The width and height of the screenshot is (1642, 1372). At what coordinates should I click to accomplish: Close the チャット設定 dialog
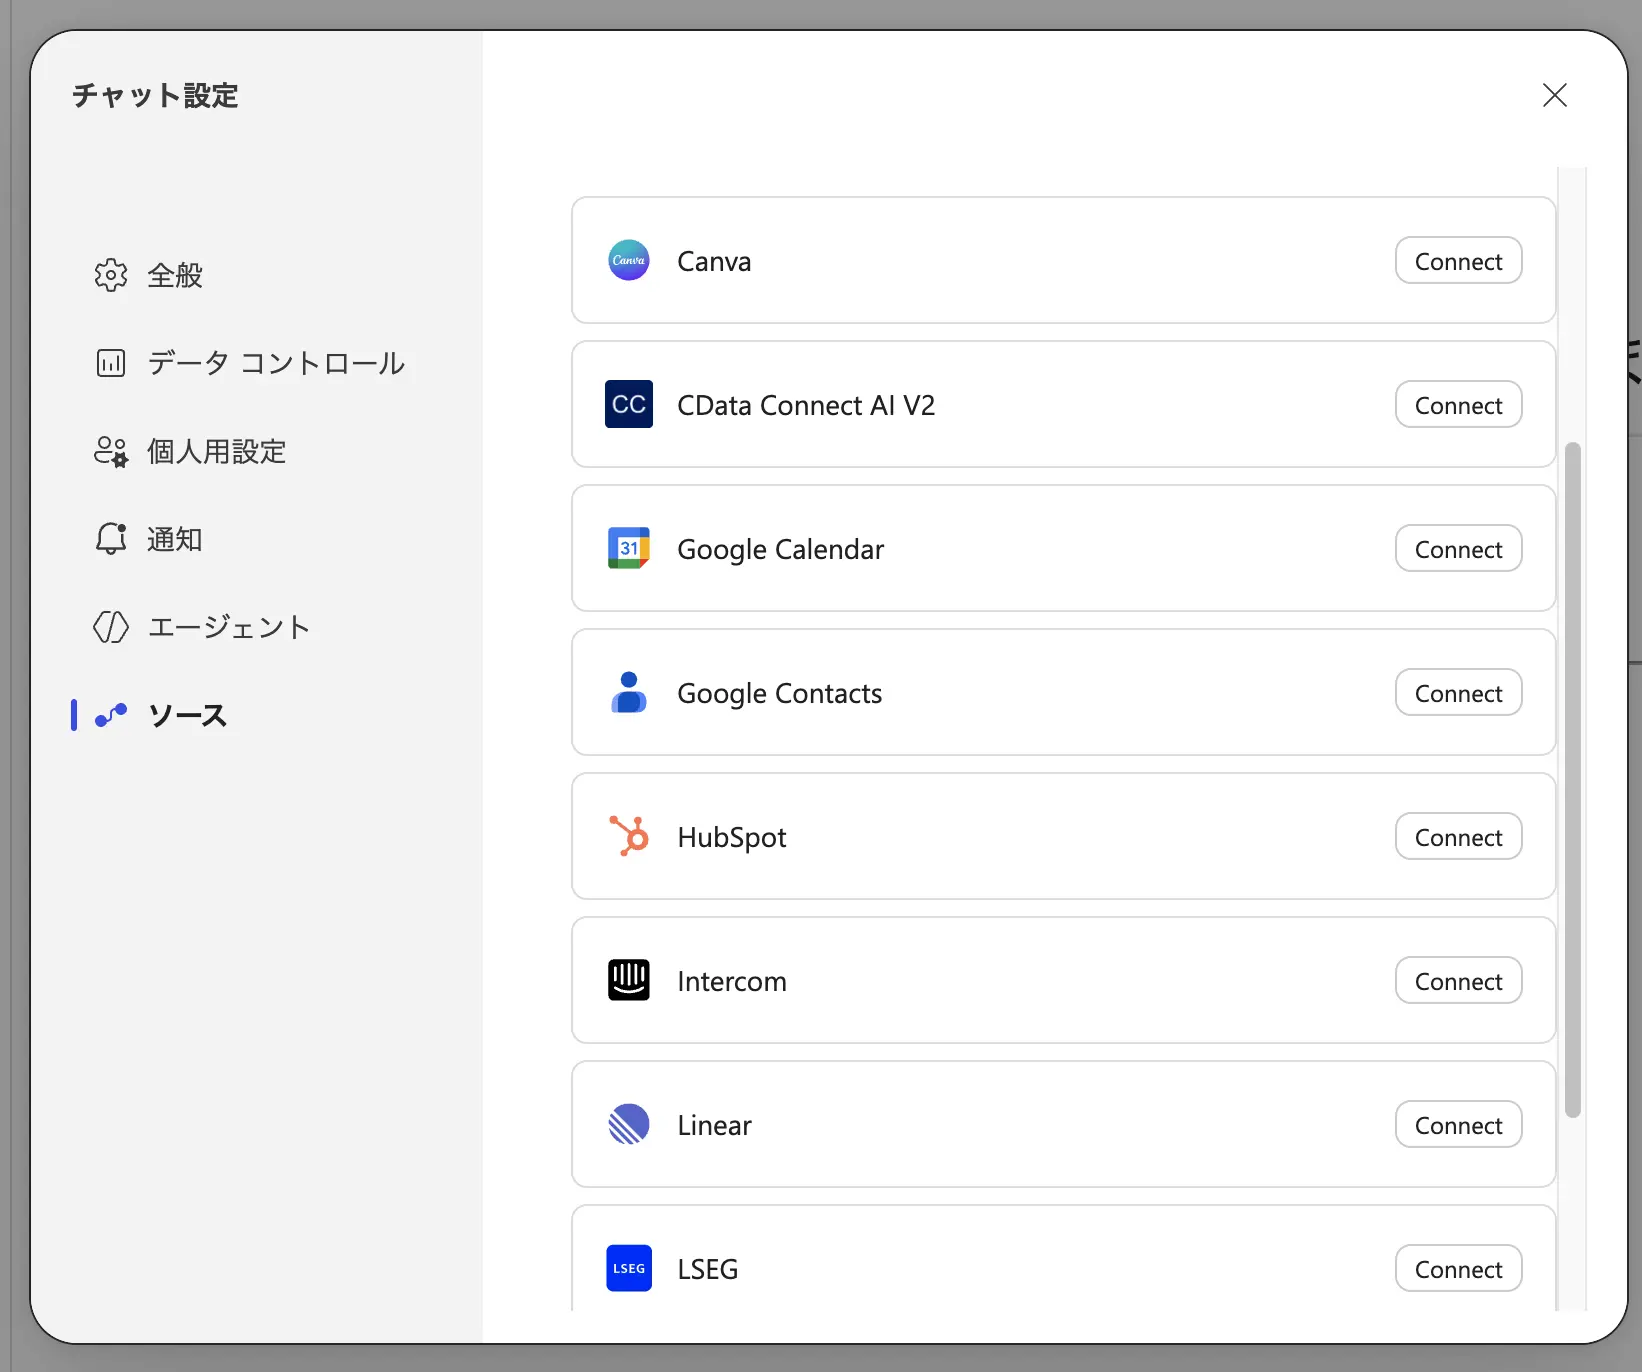(x=1554, y=95)
